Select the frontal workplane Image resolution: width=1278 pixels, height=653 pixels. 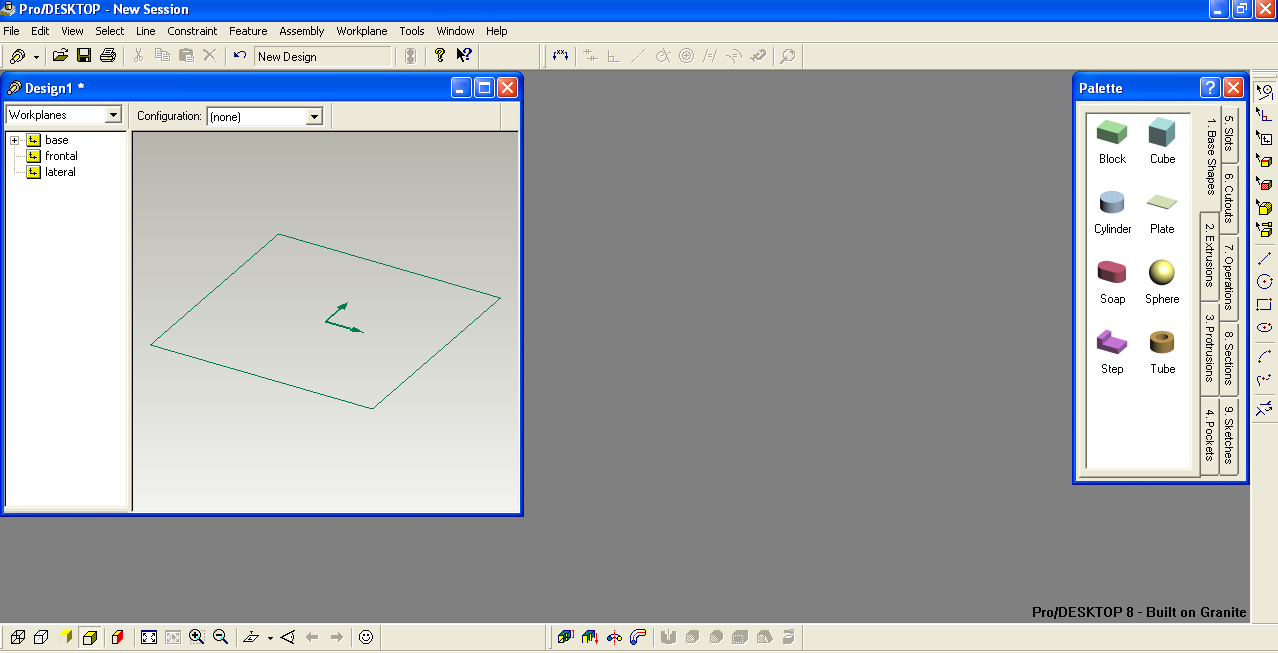point(61,156)
